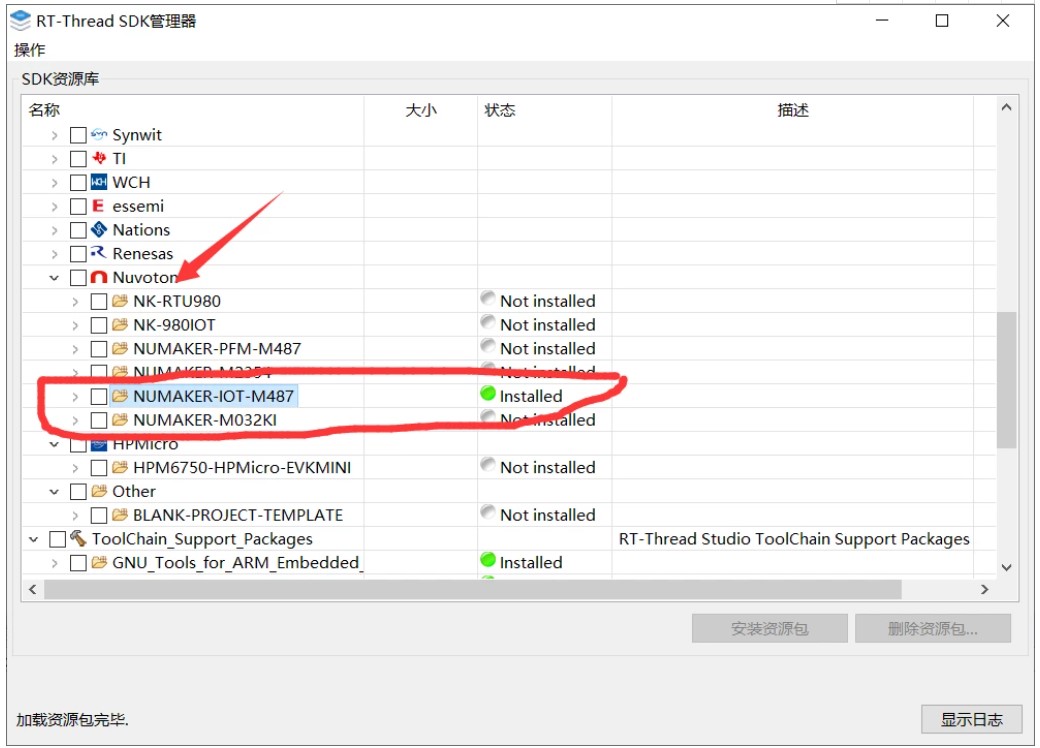The height and width of the screenshot is (748, 1040).
Task: Click the gray status dot for HPM6750-HPMicro-EVKMINI
Action: point(488,465)
